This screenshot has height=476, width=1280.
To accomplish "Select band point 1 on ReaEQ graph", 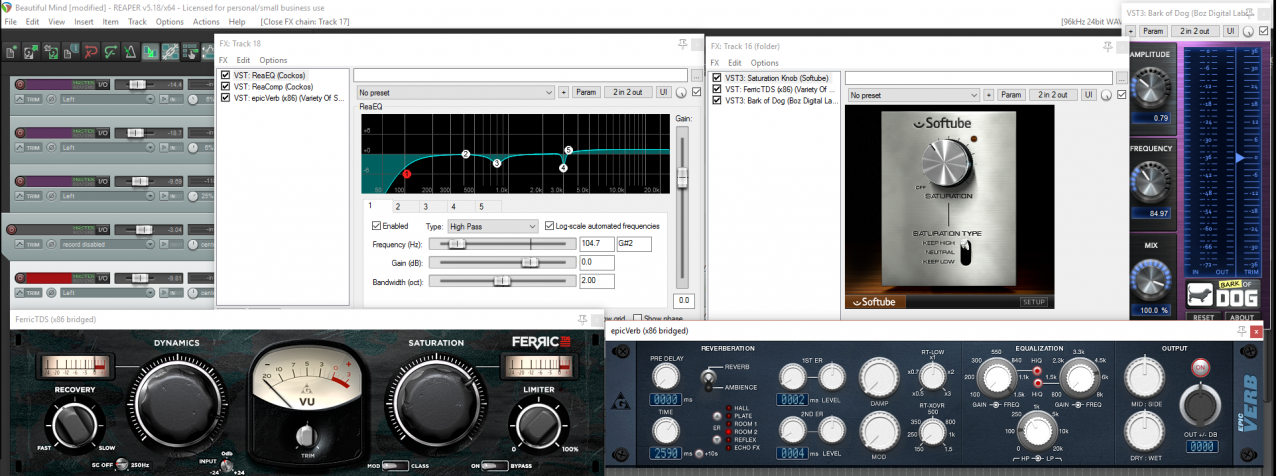I will [407, 174].
